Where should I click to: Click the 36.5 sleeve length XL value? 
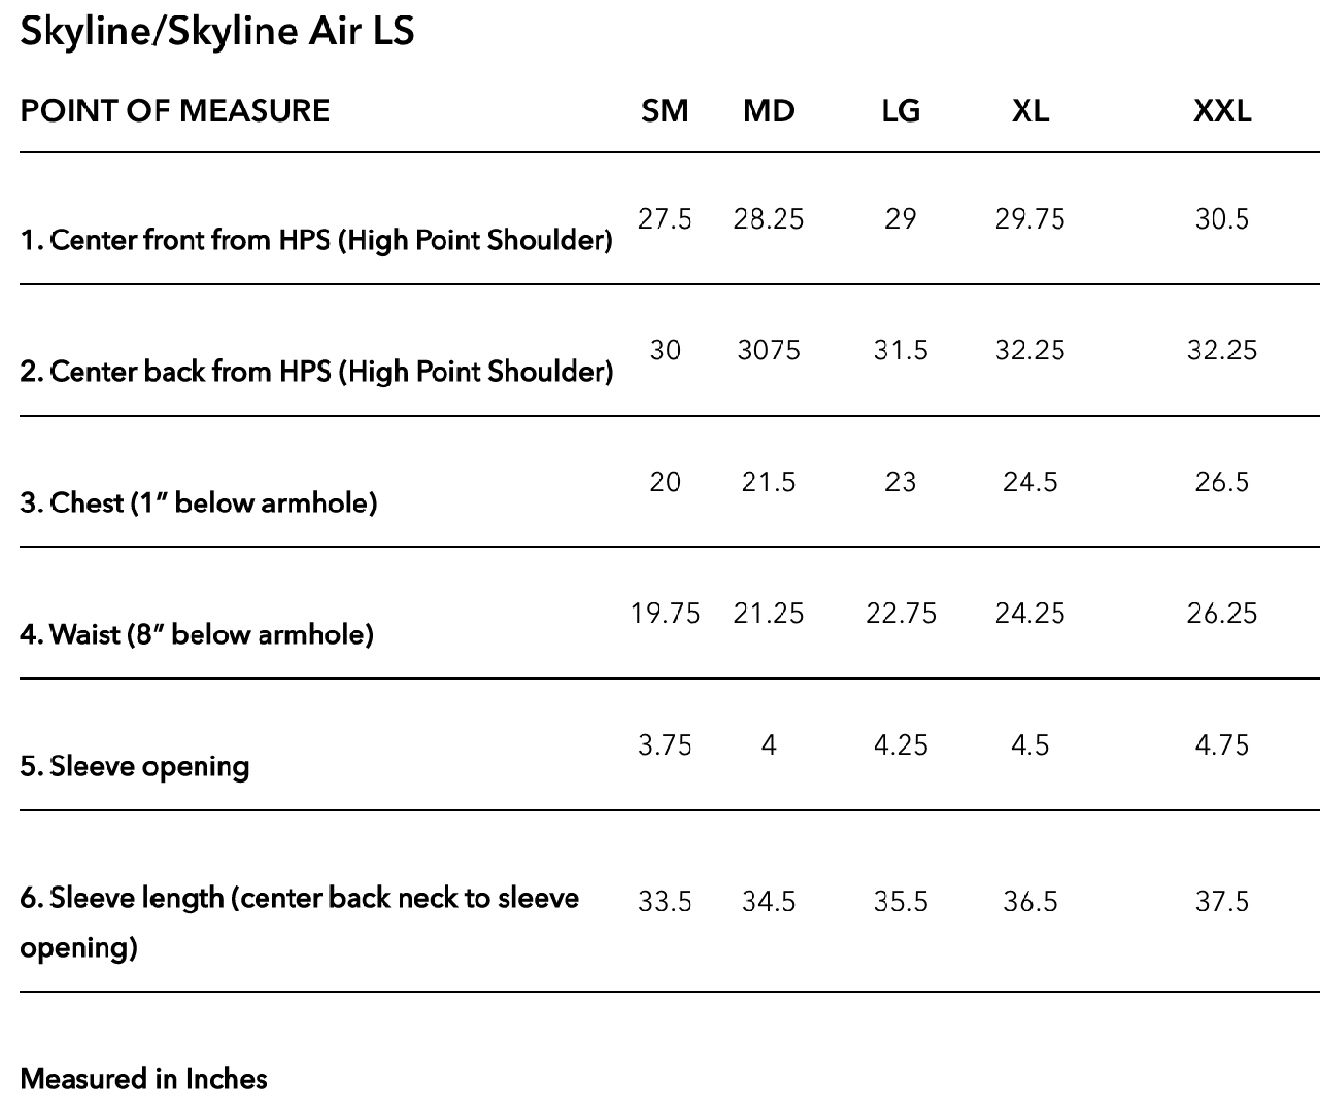pos(1030,902)
